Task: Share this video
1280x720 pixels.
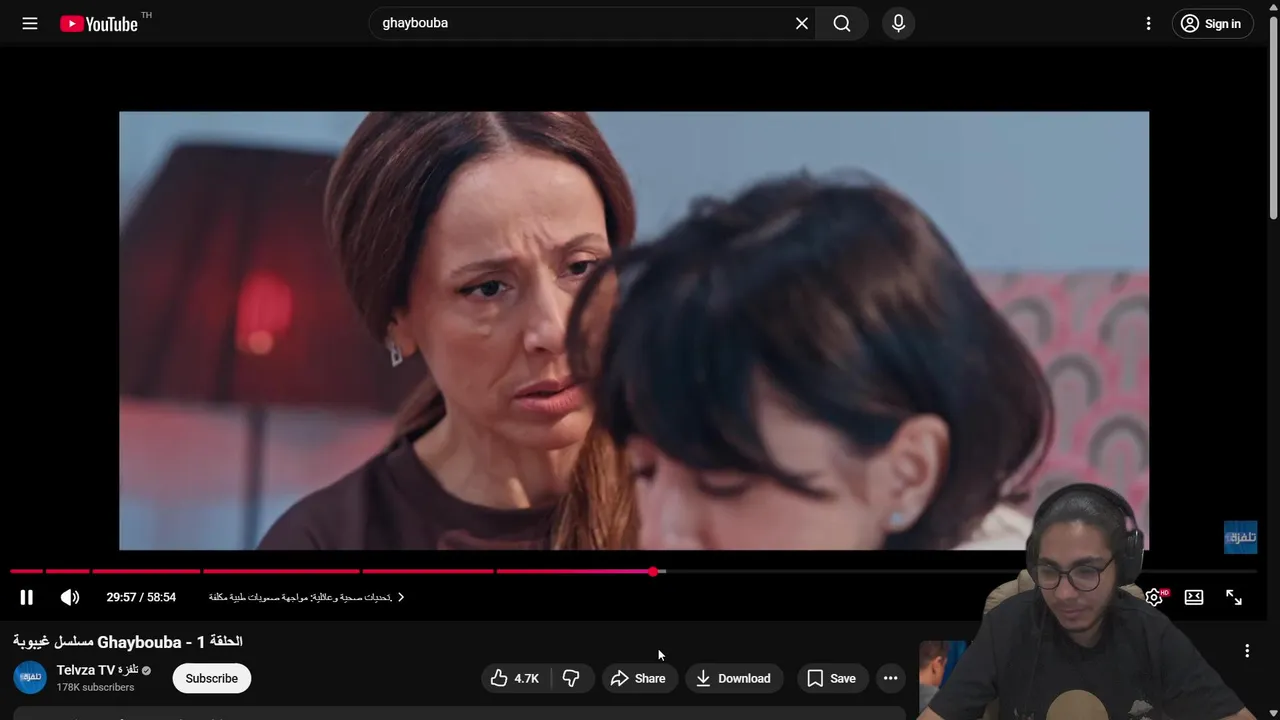Action: (638, 678)
